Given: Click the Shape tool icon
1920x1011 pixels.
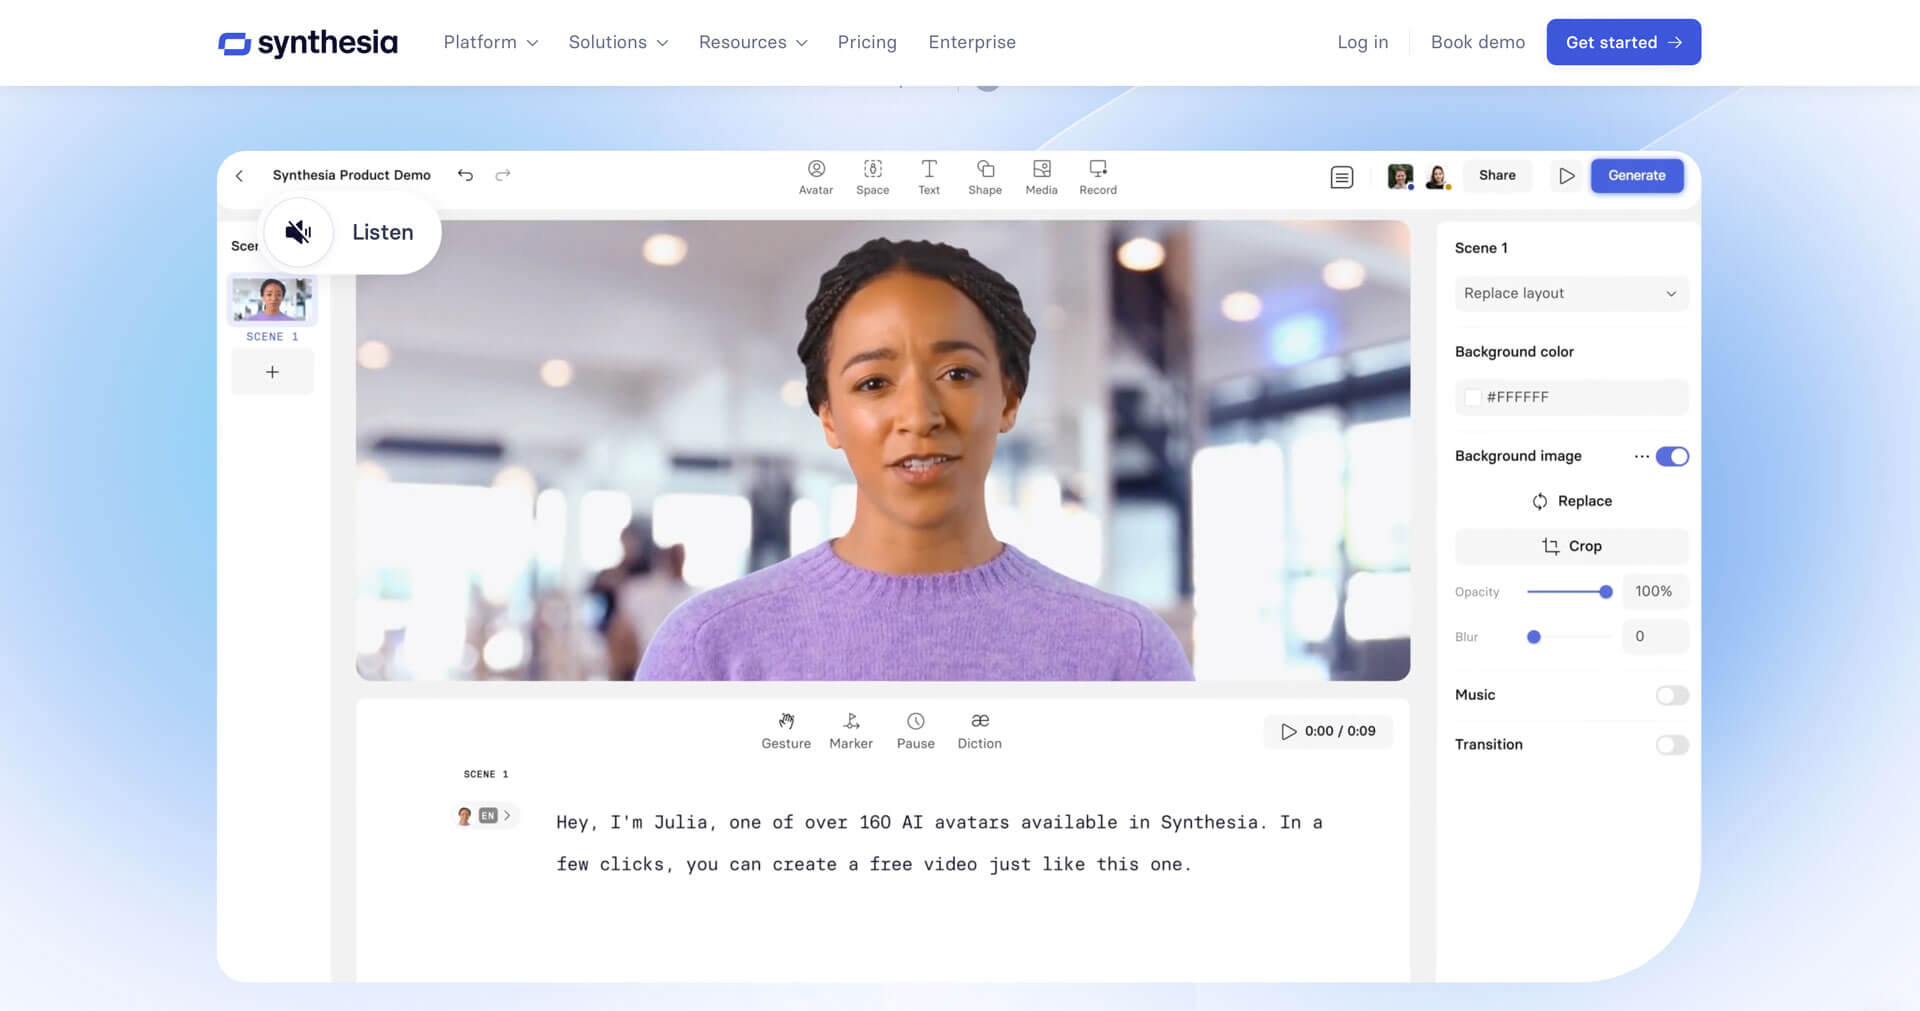Looking at the screenshot, I should point(985,176).
